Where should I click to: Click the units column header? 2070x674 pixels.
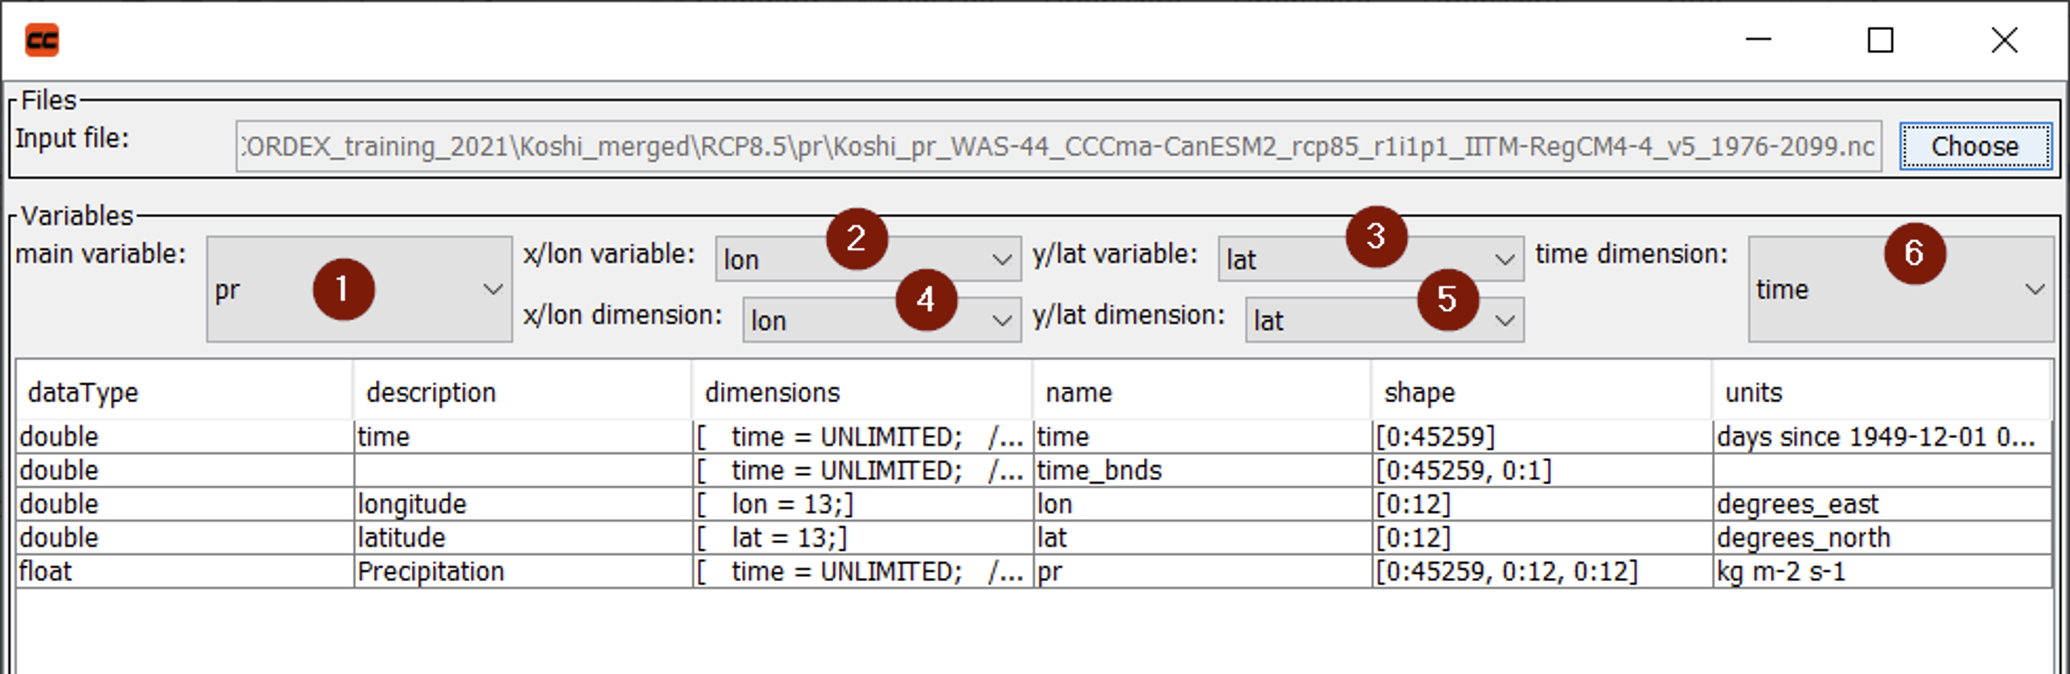coord(1880,393)
